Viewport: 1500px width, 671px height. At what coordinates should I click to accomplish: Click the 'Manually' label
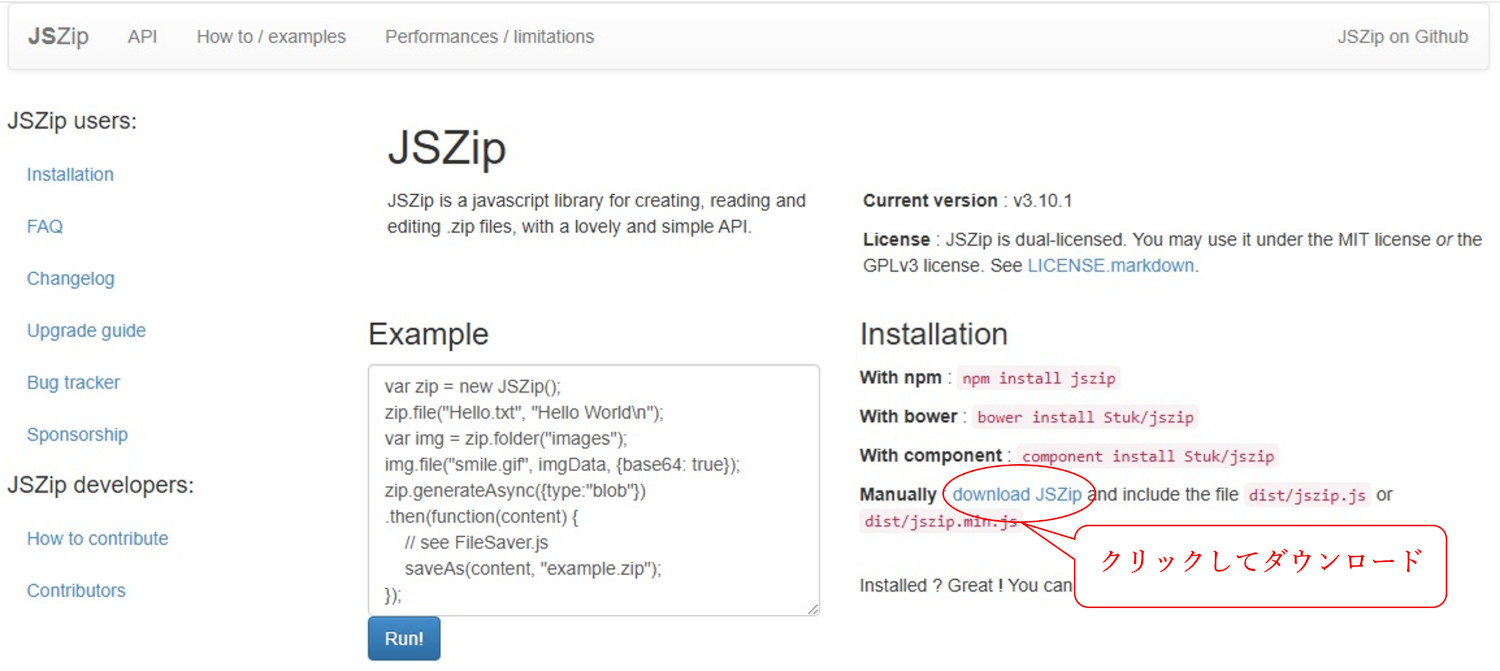click(898, 495)
